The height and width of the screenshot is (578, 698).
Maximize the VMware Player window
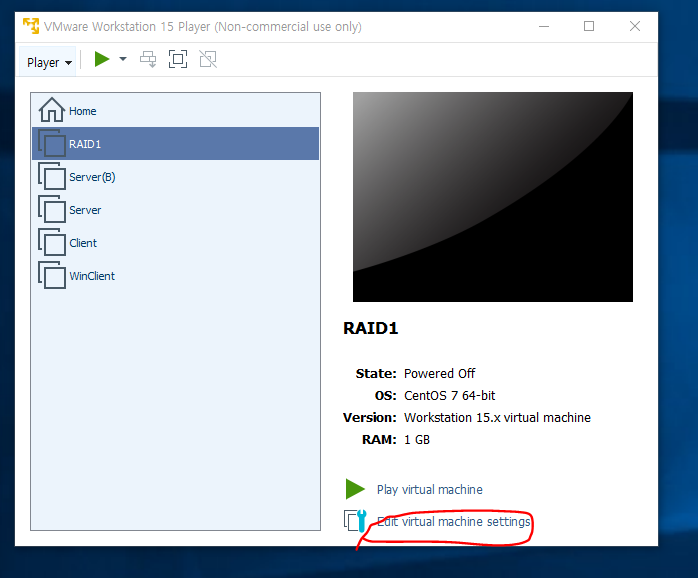point(589,26)
